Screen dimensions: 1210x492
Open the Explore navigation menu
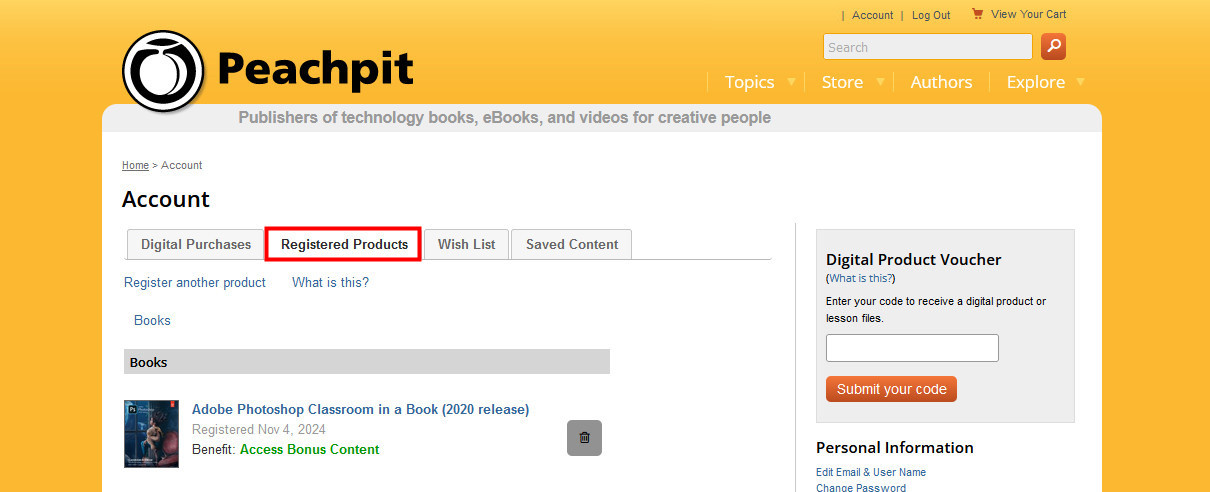(x=1035, y=82)
